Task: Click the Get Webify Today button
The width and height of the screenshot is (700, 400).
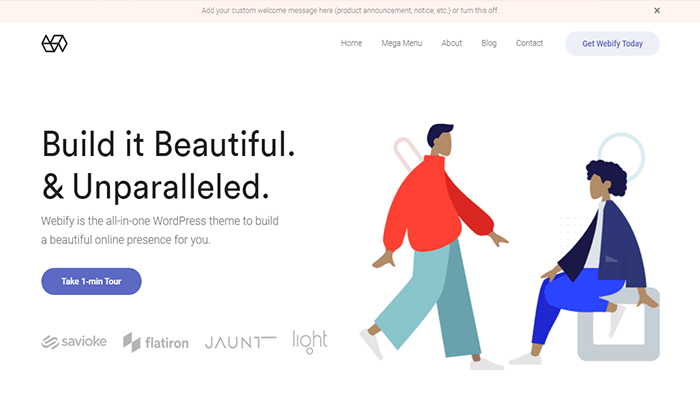Action: click(x=612, y=43)
